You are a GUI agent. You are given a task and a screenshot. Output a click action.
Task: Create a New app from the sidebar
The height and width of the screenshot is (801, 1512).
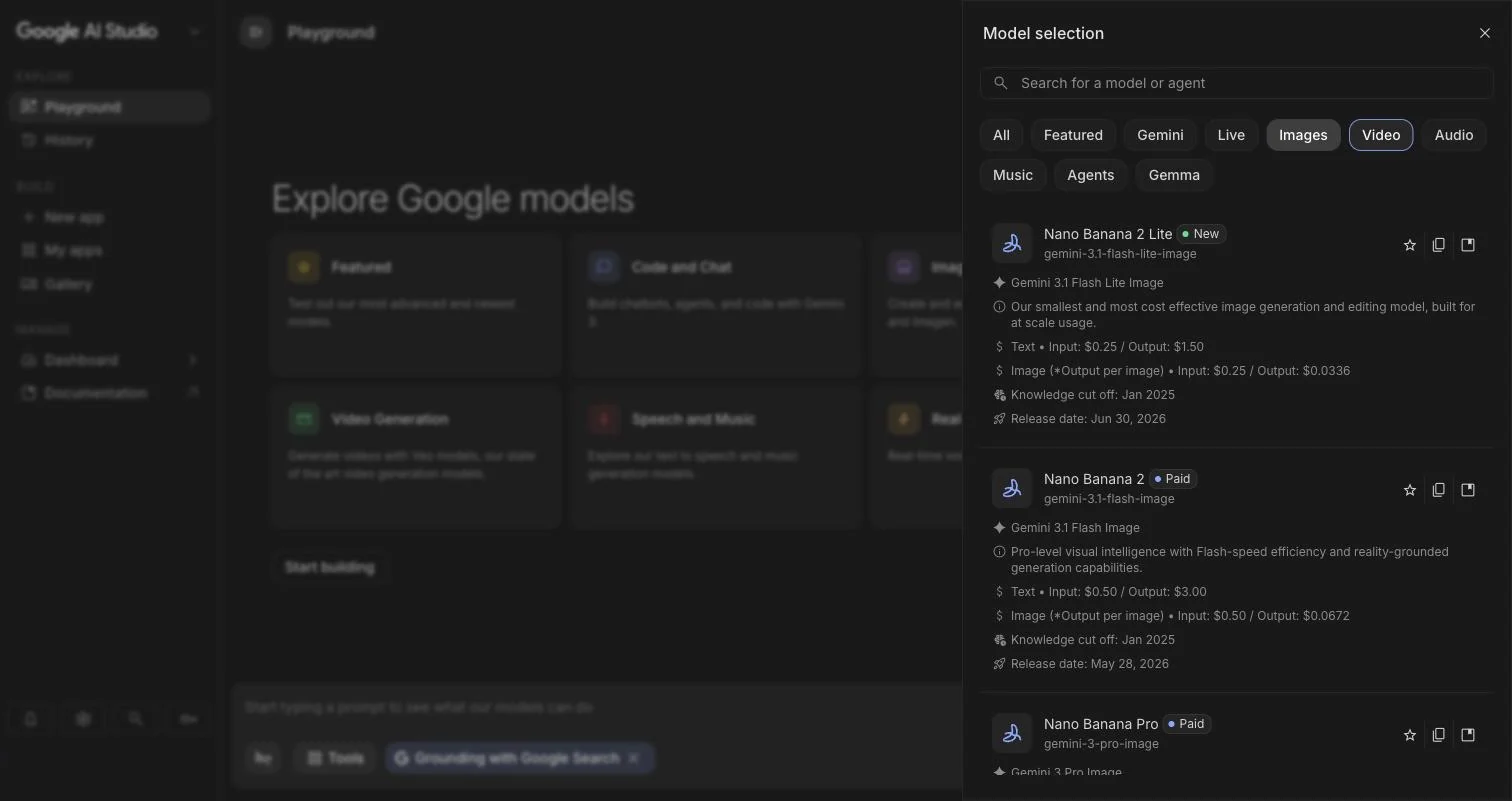109,217
